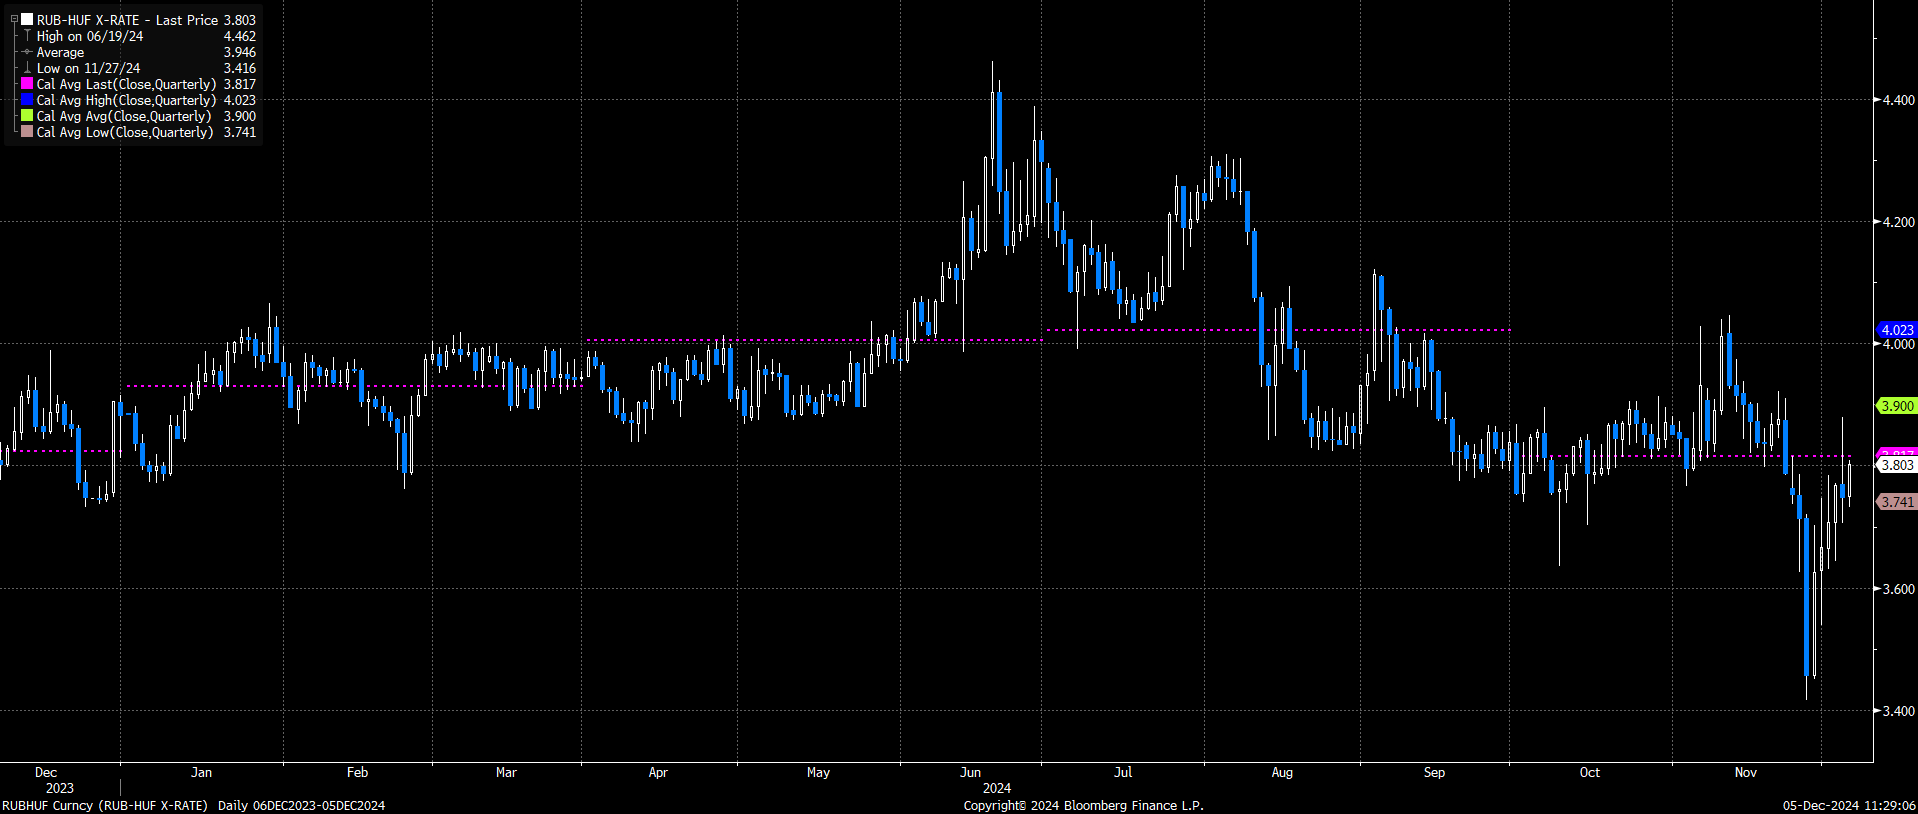This screenshot has width=1918, height=814.
Task: Click the white RUB-HUF X-RATE color swatch
Action: pyautogui.click(x=27, y=20)
